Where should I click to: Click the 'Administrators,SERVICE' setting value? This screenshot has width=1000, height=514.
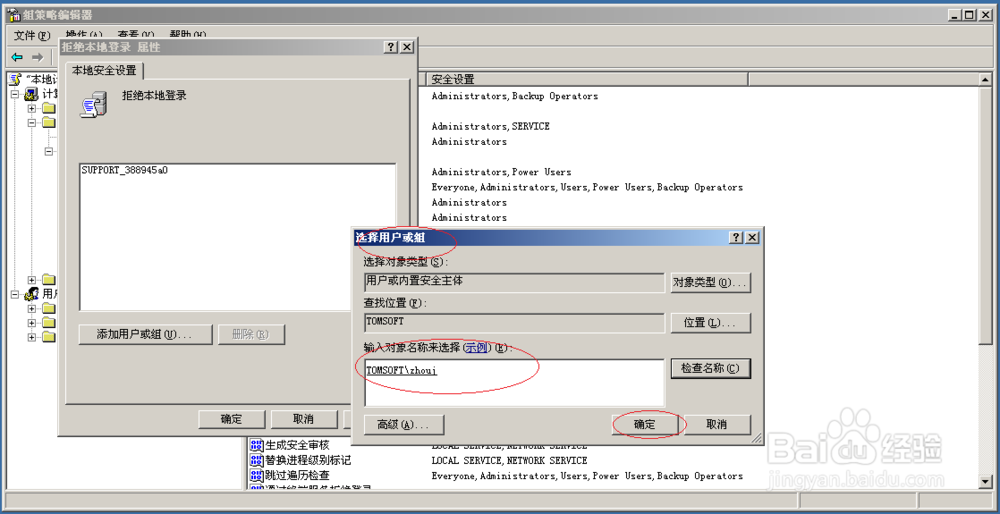pos(490,126)
